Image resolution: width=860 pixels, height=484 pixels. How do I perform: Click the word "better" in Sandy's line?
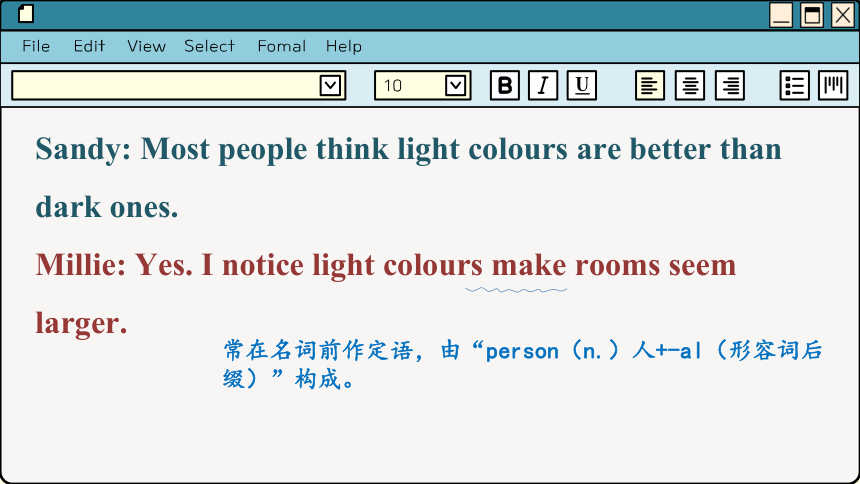670,149
